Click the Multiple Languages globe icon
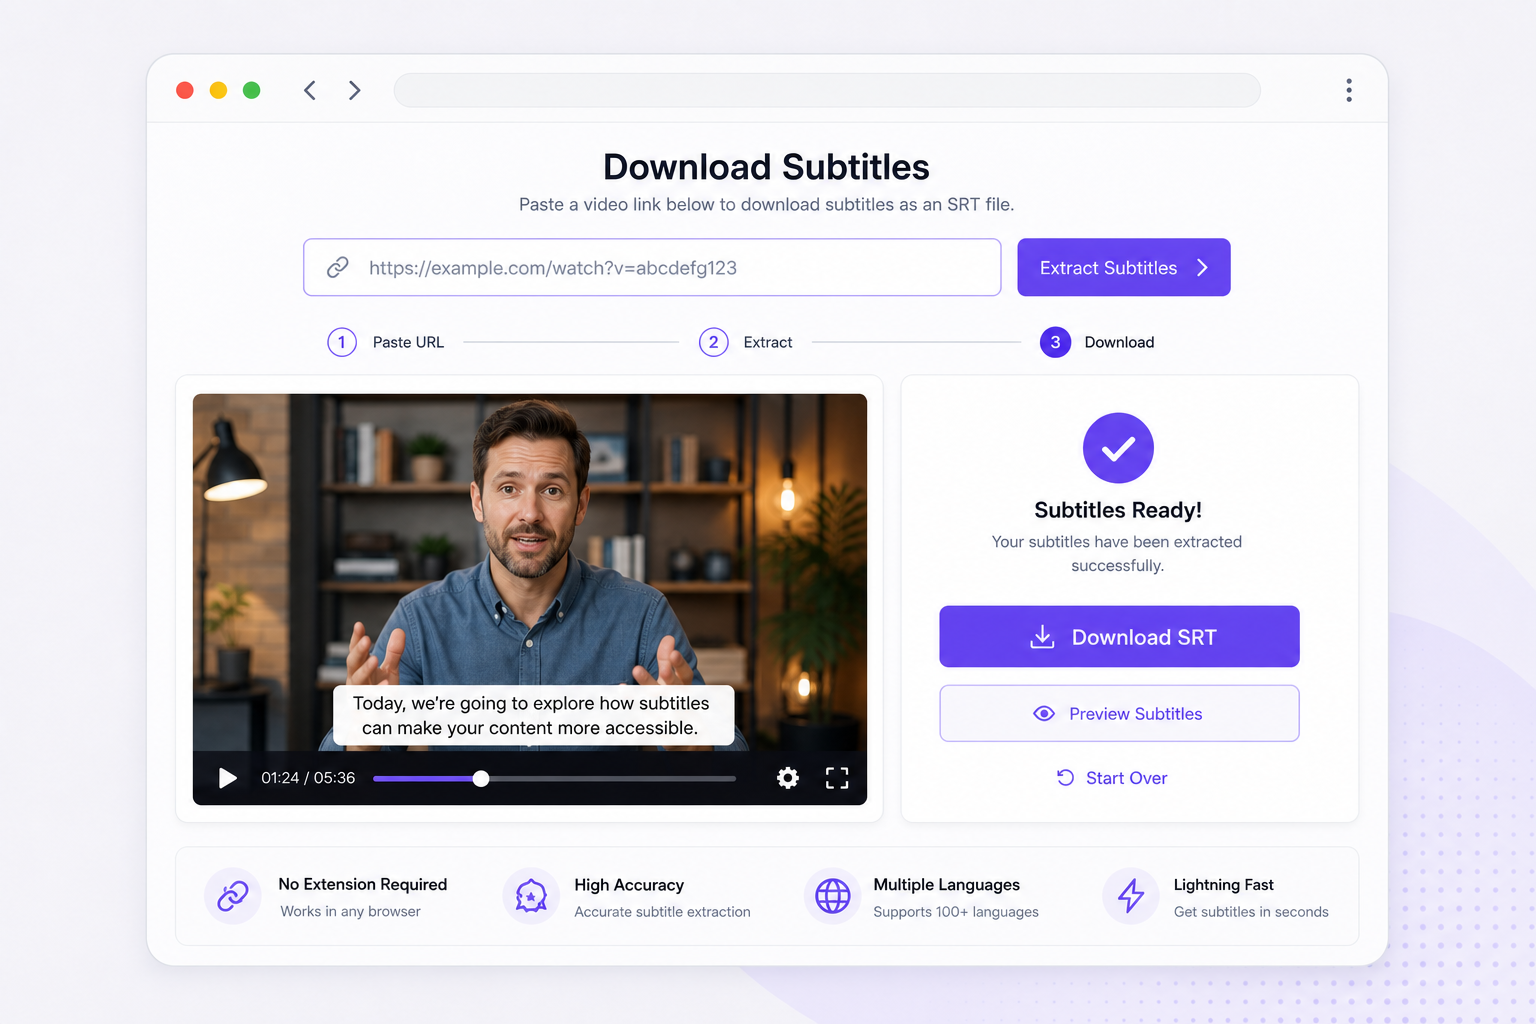Image resolution: width=1536 pixels, height=1024 pixels. point(832,896)
